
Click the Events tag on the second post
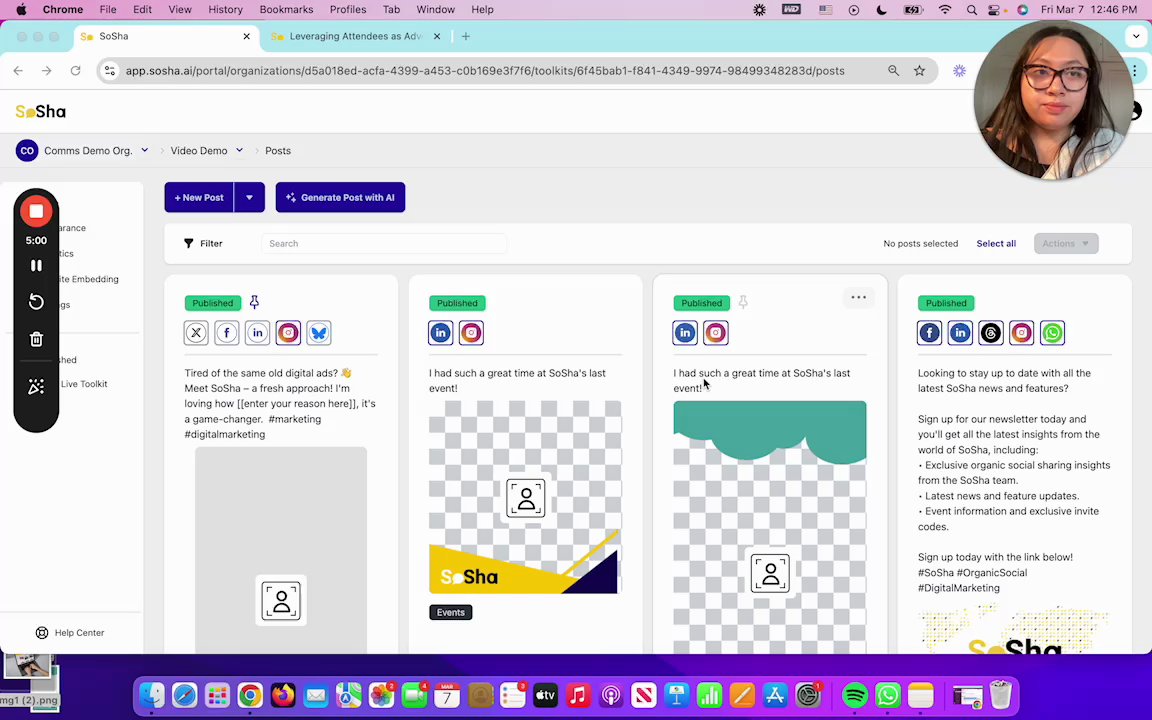(450, 612)
